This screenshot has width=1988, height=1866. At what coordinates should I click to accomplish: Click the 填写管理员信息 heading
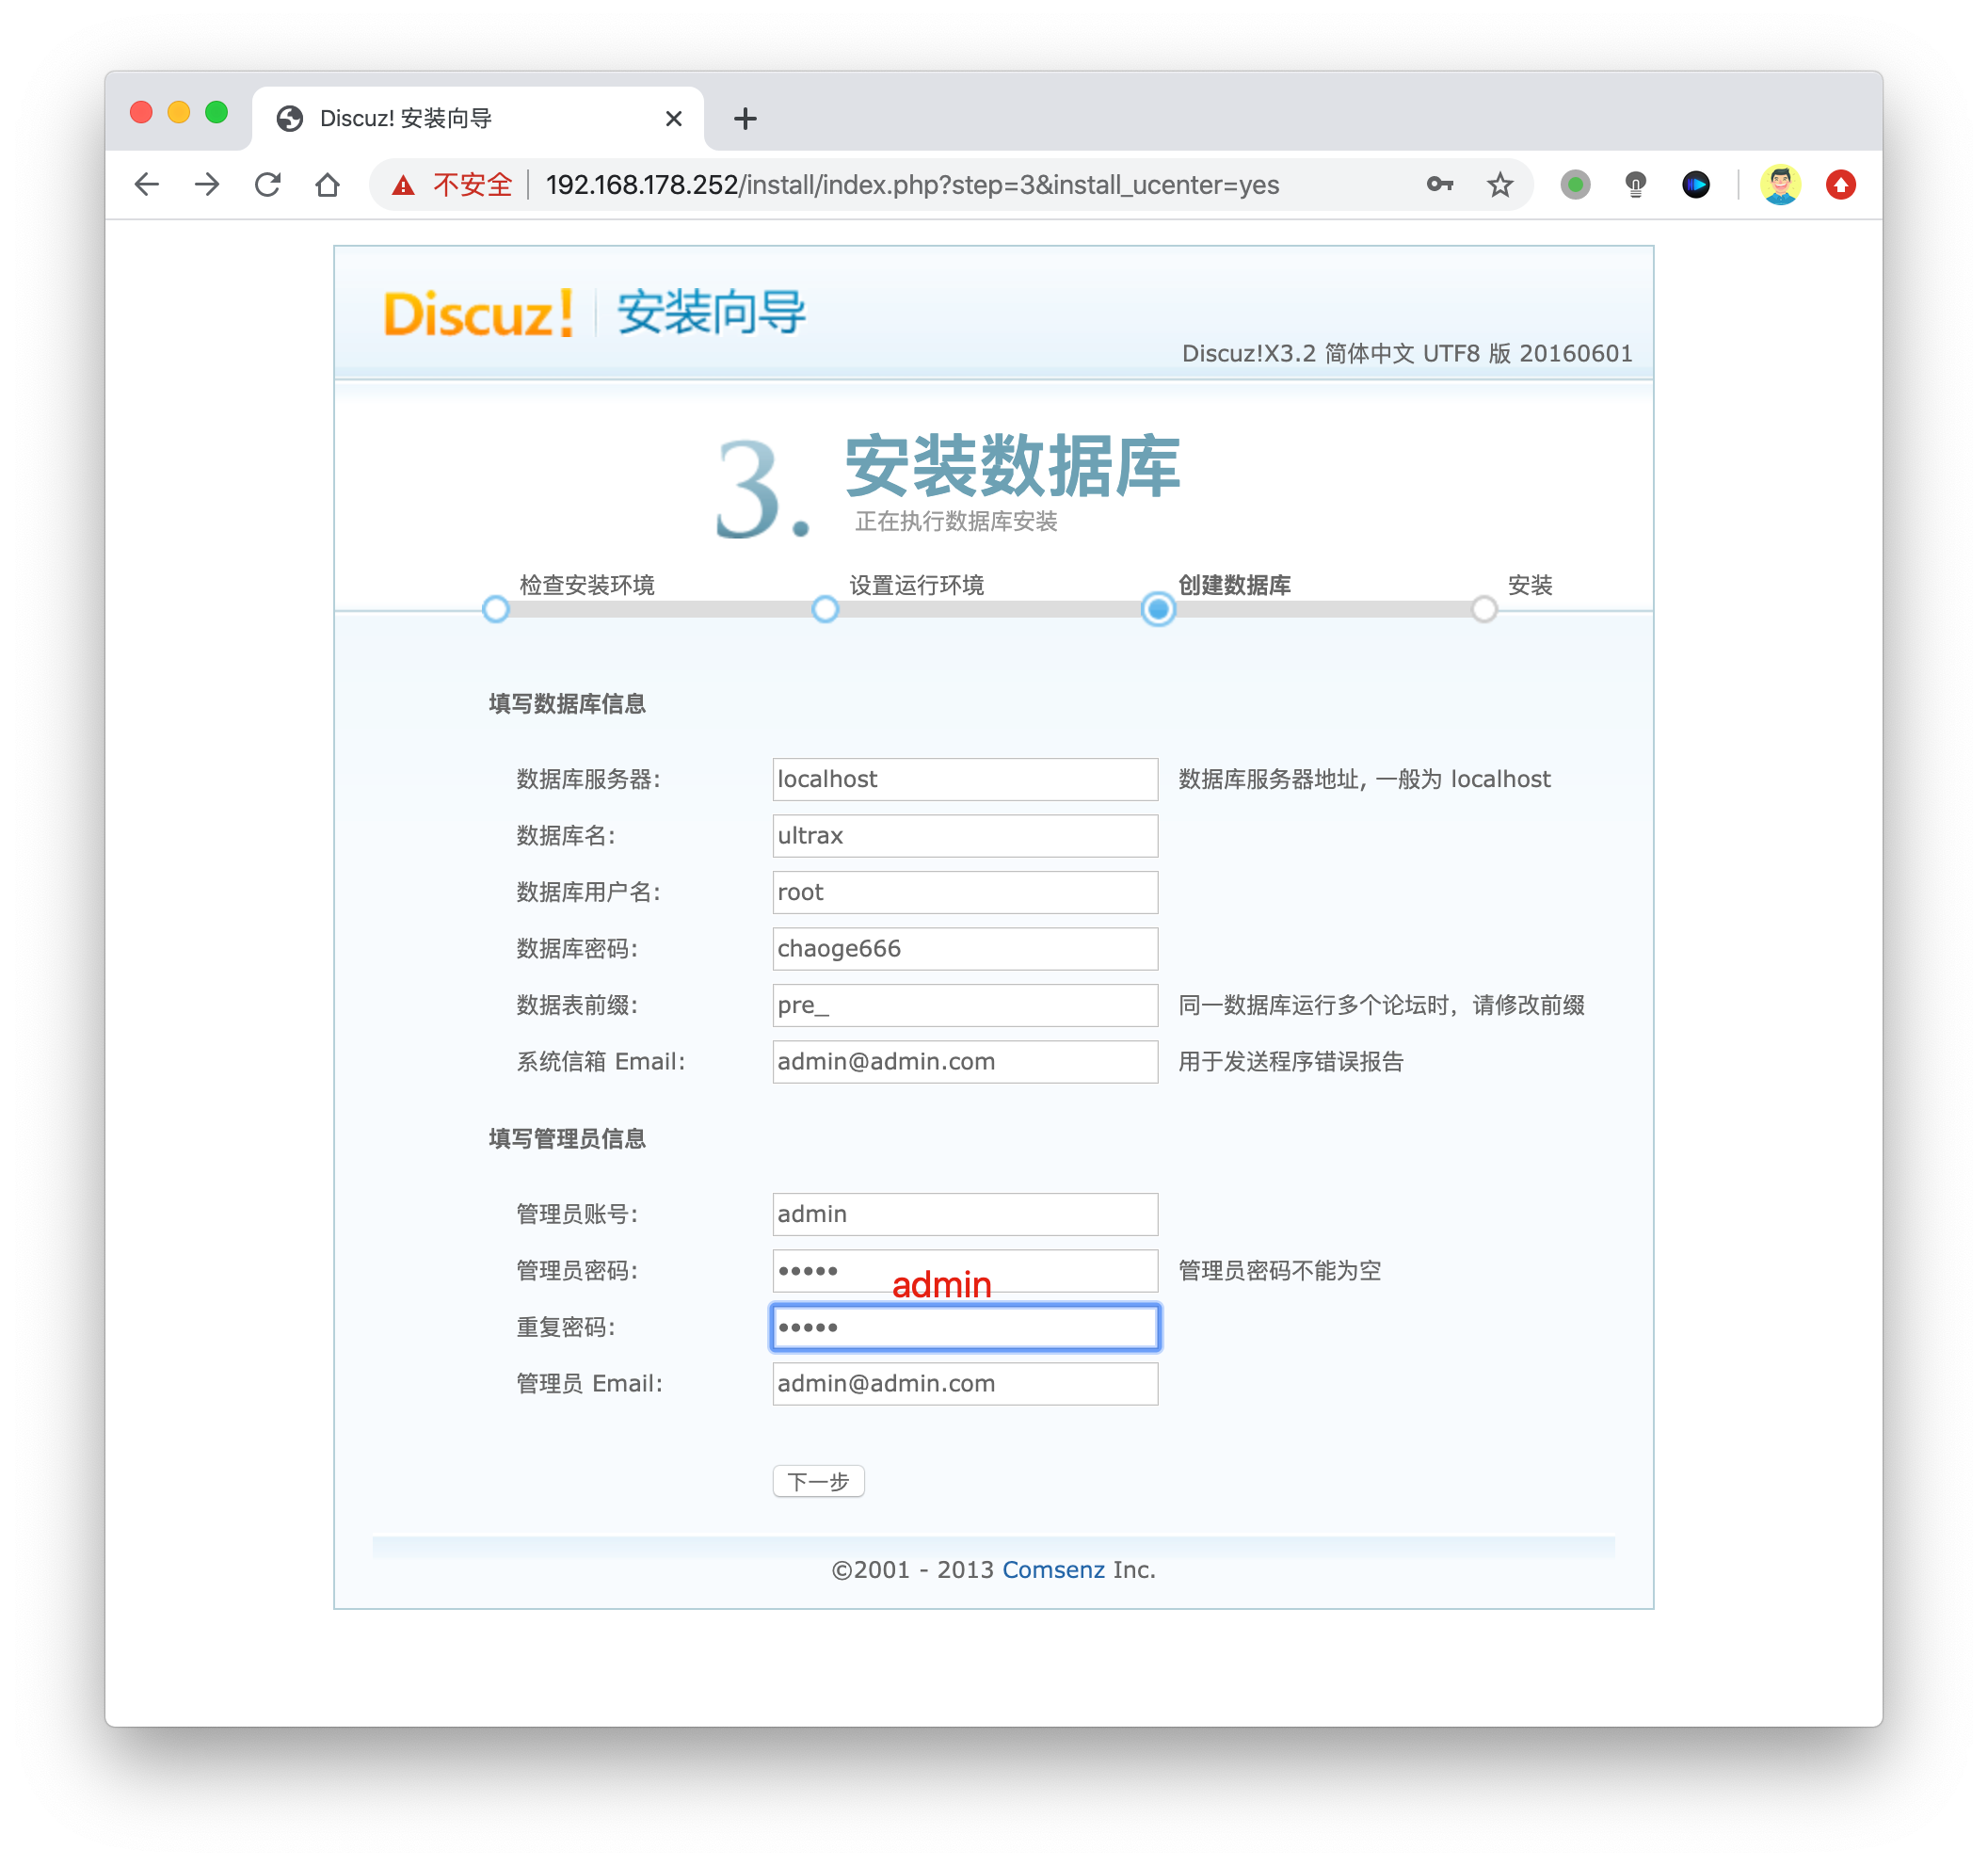(567, 1138)
